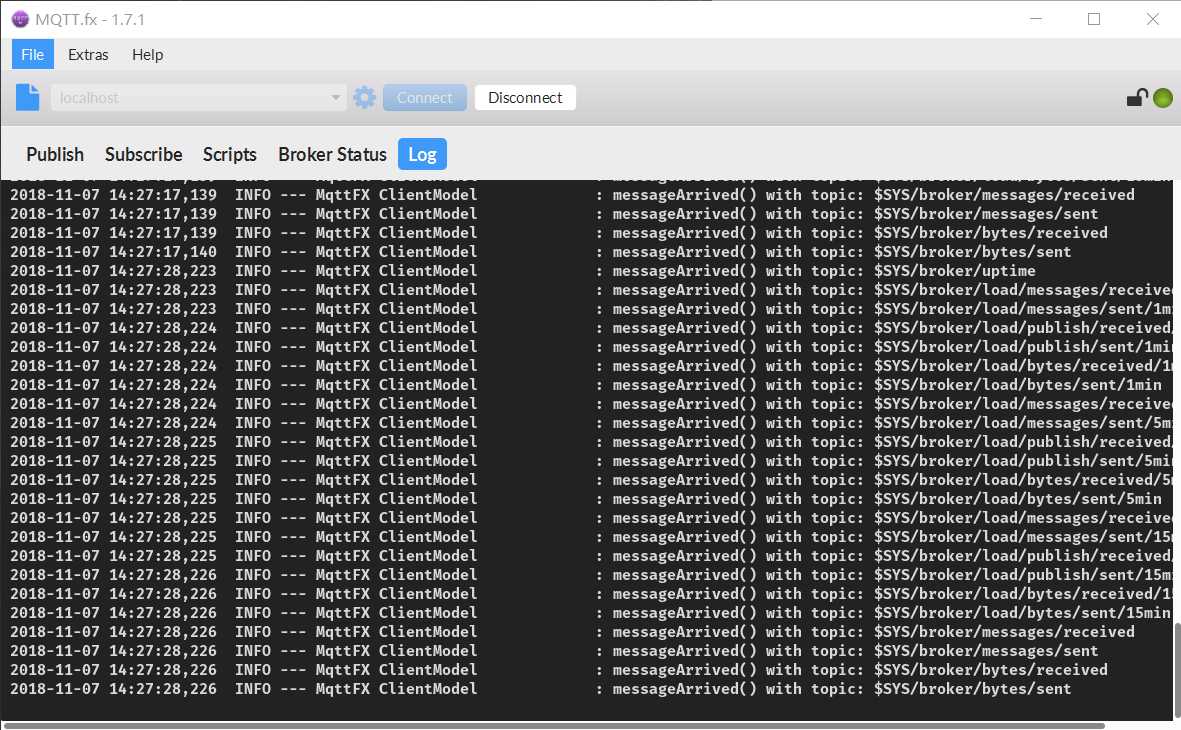Click the Disconnect button
The height and width of the screenshot is (730, 1181).
(x=525, y=97)
